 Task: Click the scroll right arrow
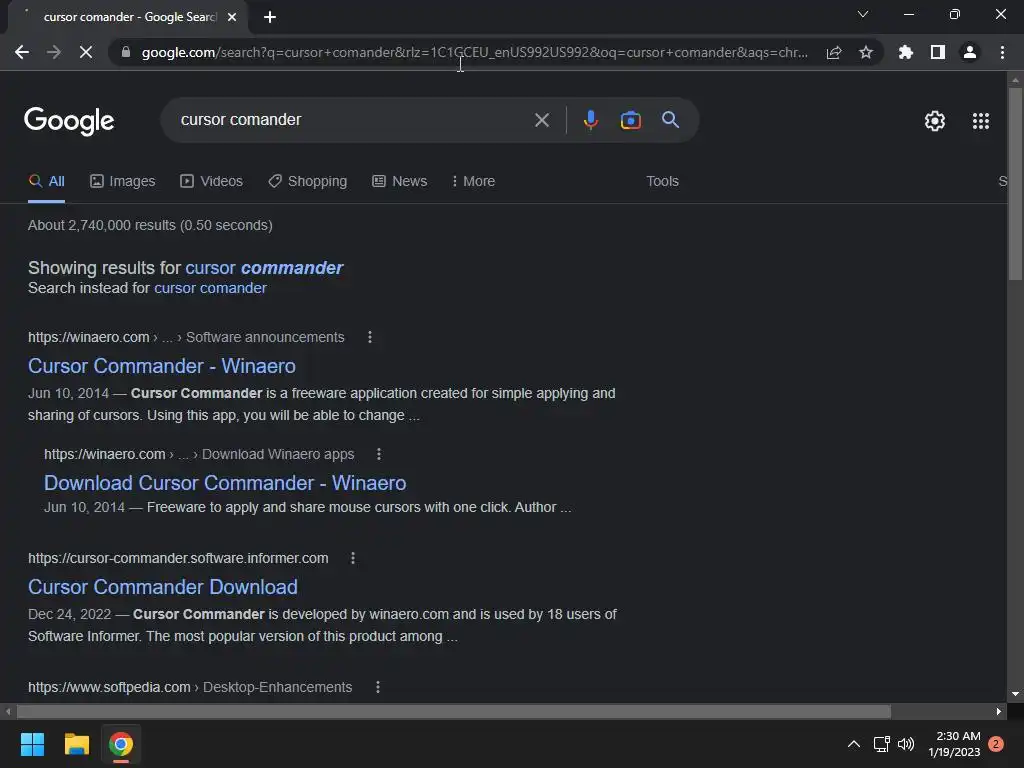(x=999, y=711)
